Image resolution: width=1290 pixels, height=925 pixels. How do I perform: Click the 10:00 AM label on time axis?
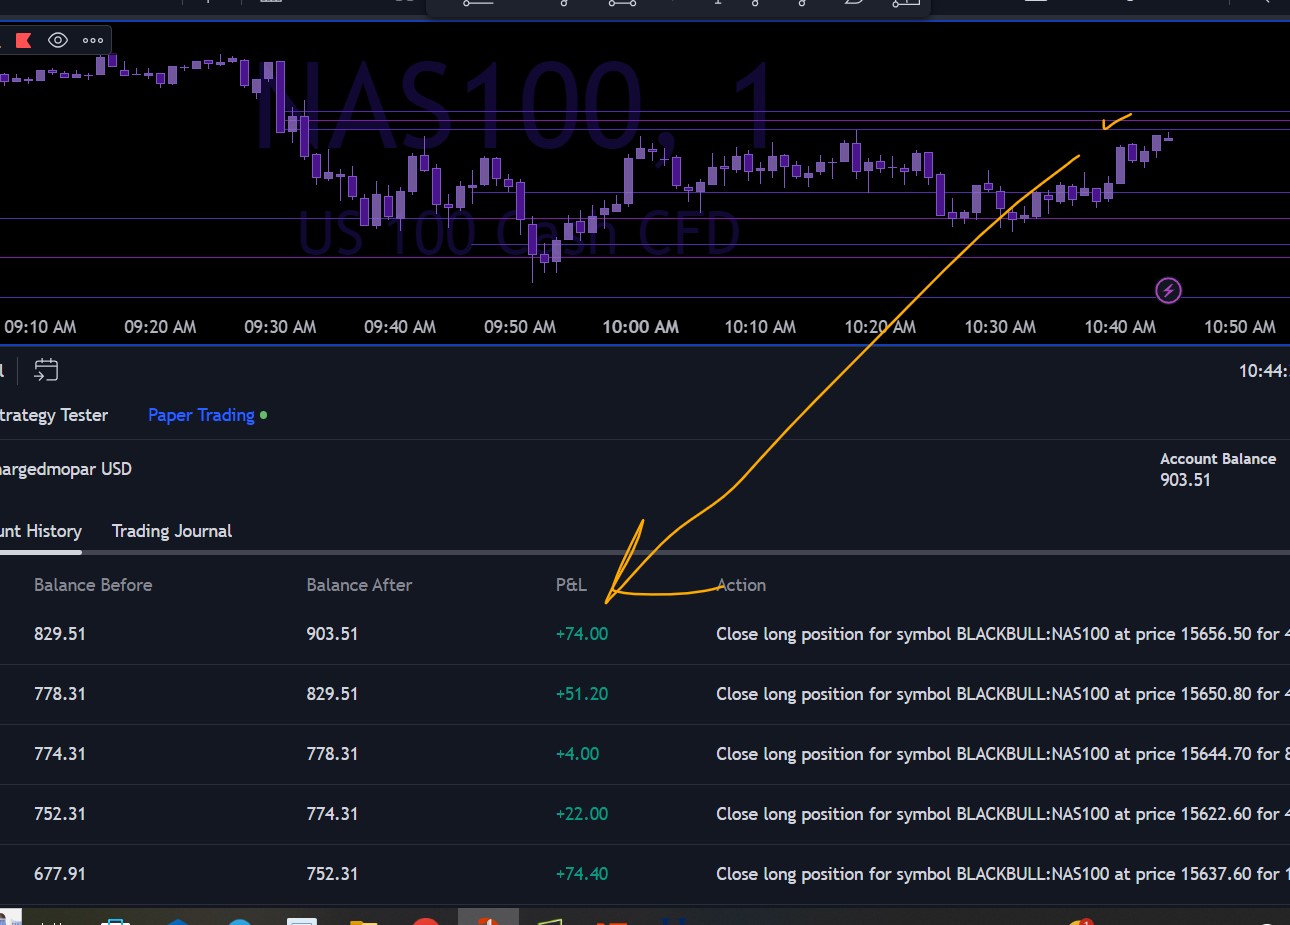pyautogui.click(x=640, y=327)
